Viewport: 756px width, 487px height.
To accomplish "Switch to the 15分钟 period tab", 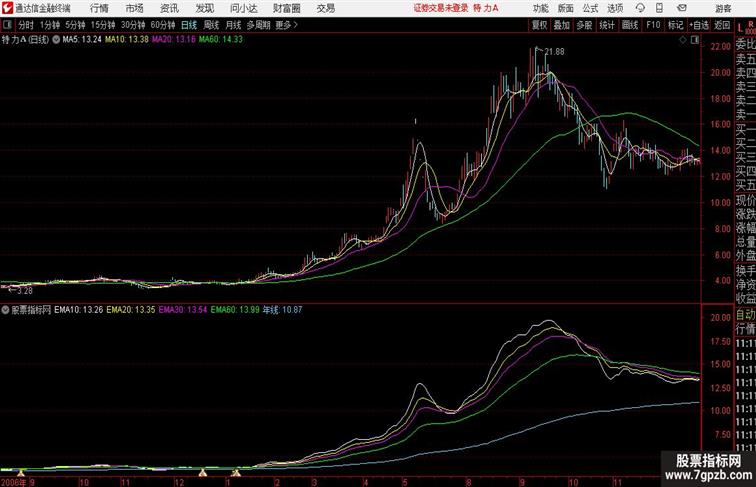I will [x=103, y=25].
